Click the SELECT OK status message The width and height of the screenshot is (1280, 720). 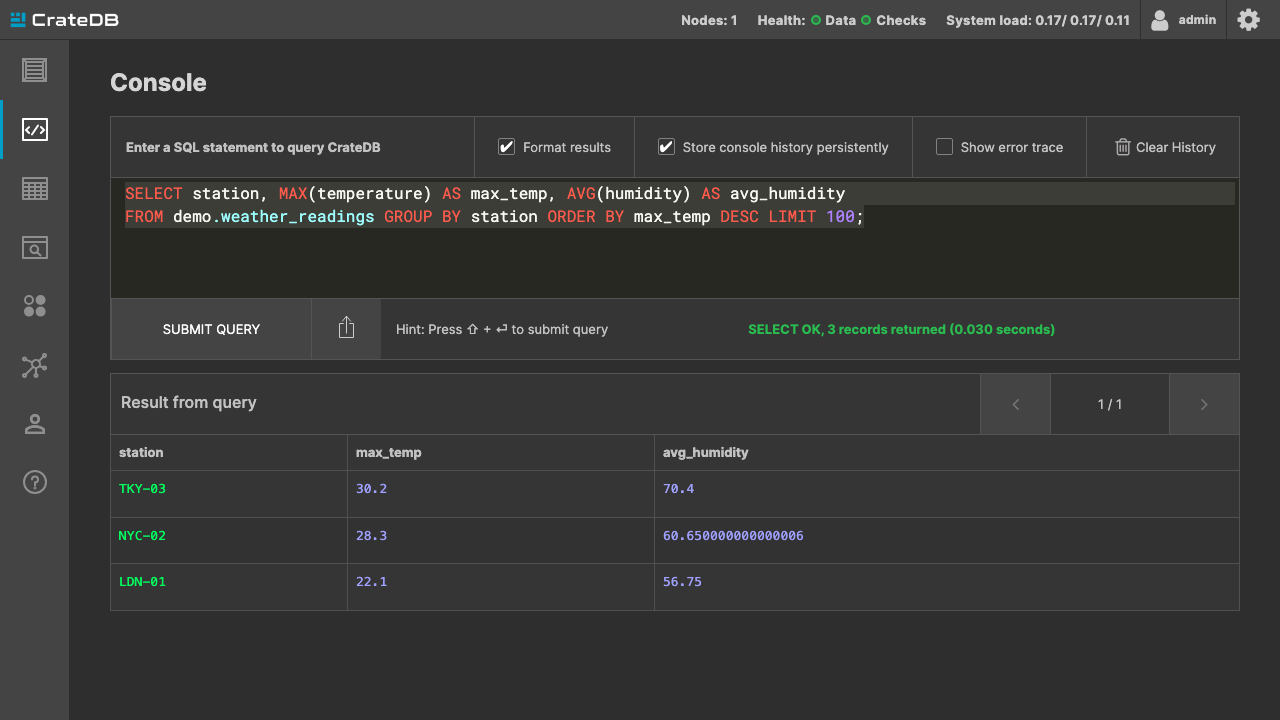pyautogui.click(x=901, y=329)
